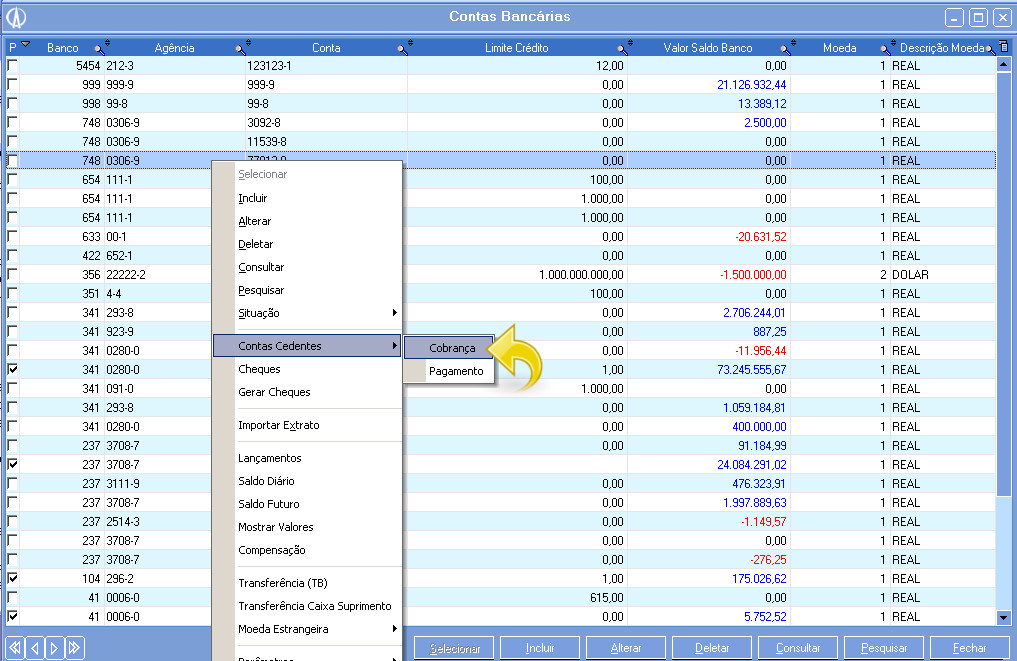Open Cheques from the context menu
This screenshot has height=661, width=1017.
click(x=307, y=369)
